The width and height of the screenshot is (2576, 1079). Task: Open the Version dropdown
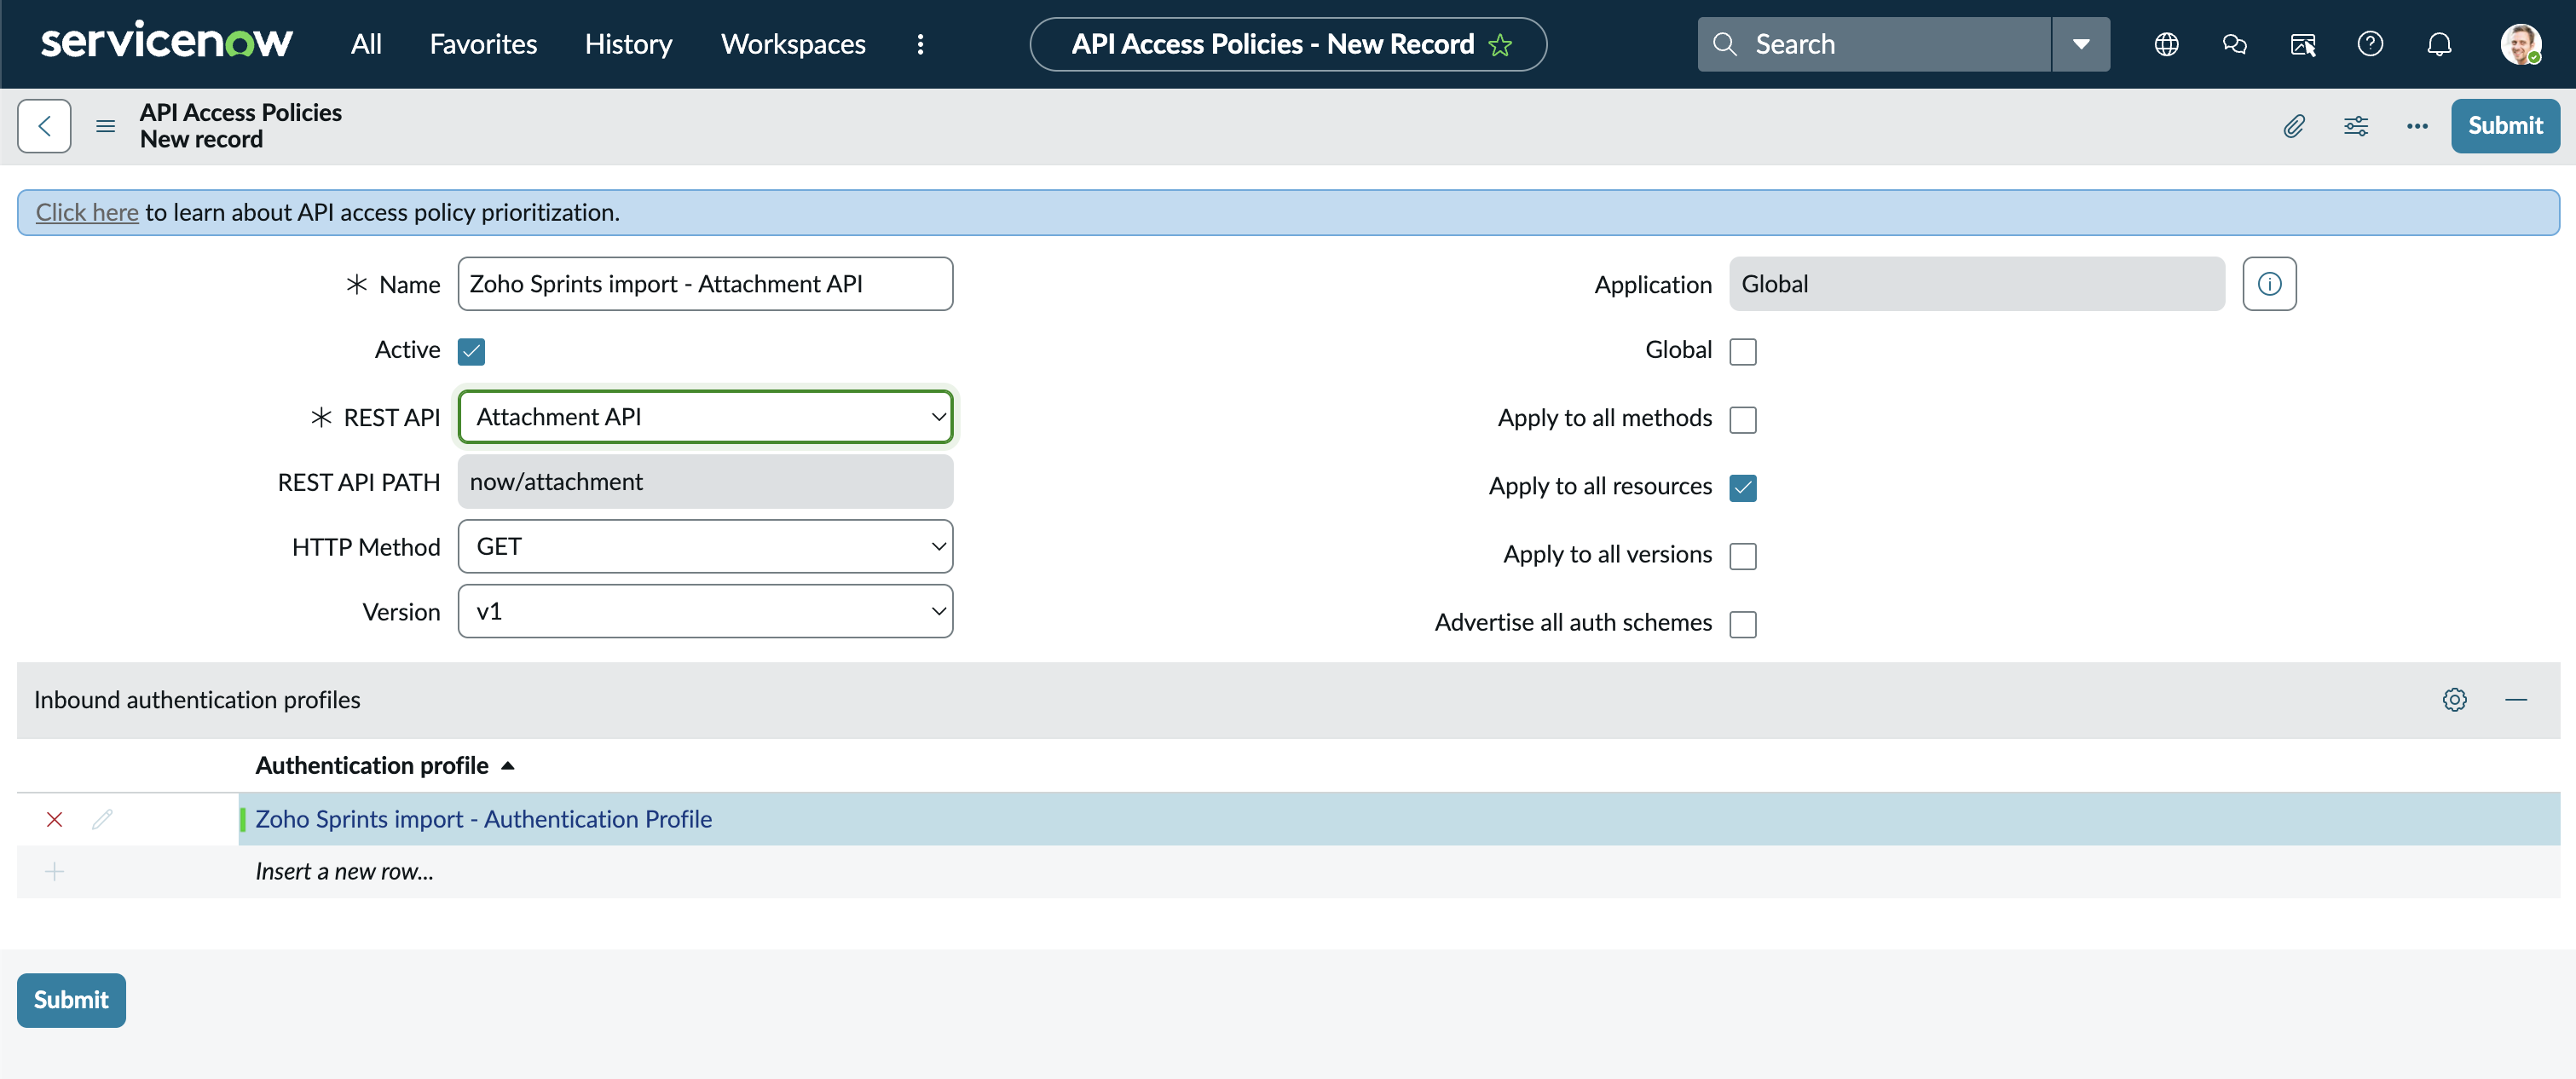(705, 611)
